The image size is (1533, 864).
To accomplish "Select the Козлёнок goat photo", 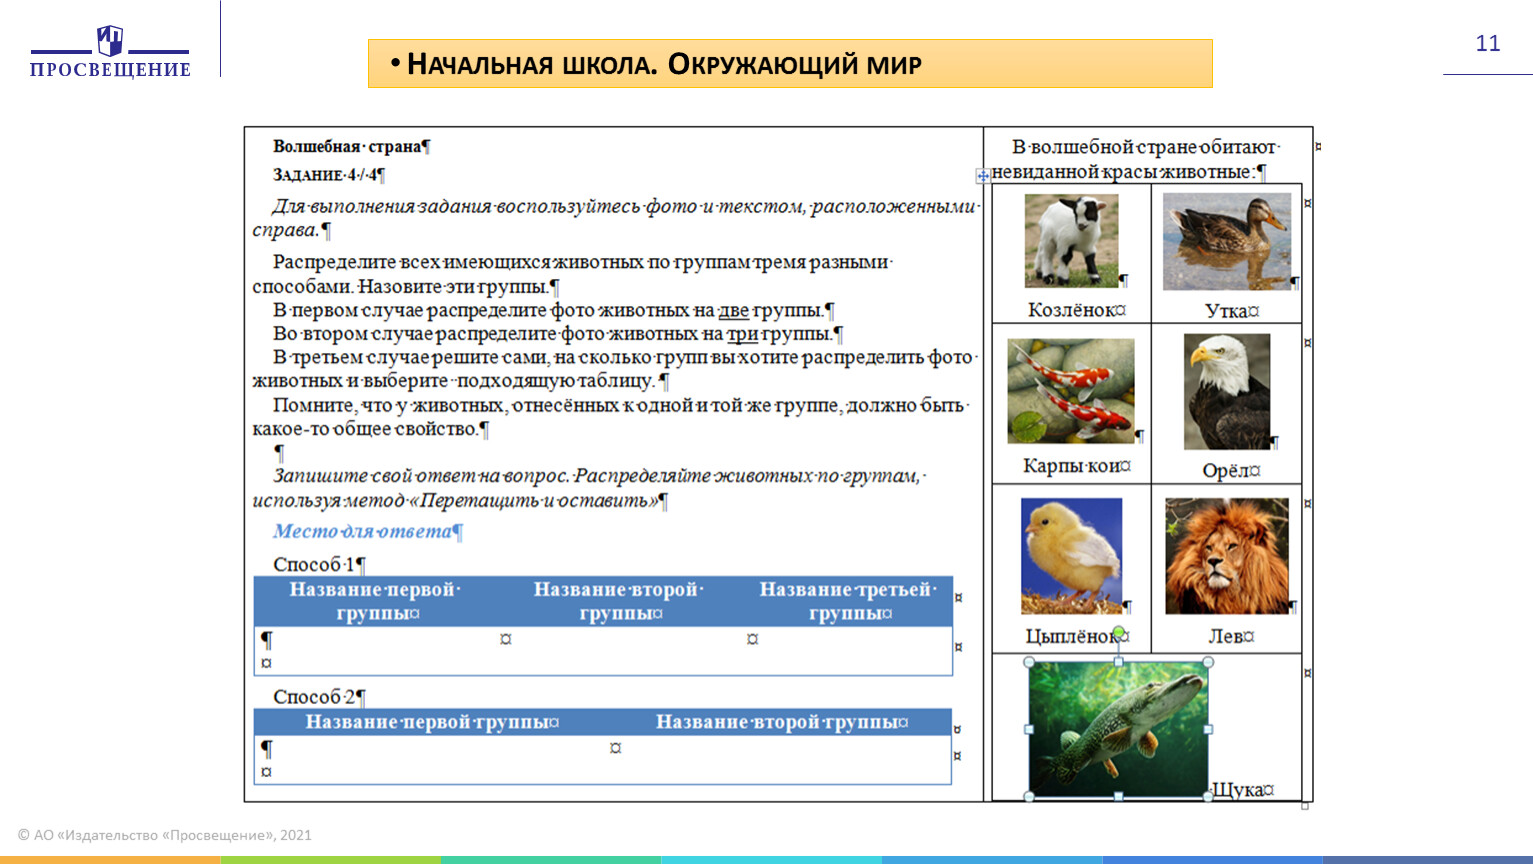I will (1071, 241).
